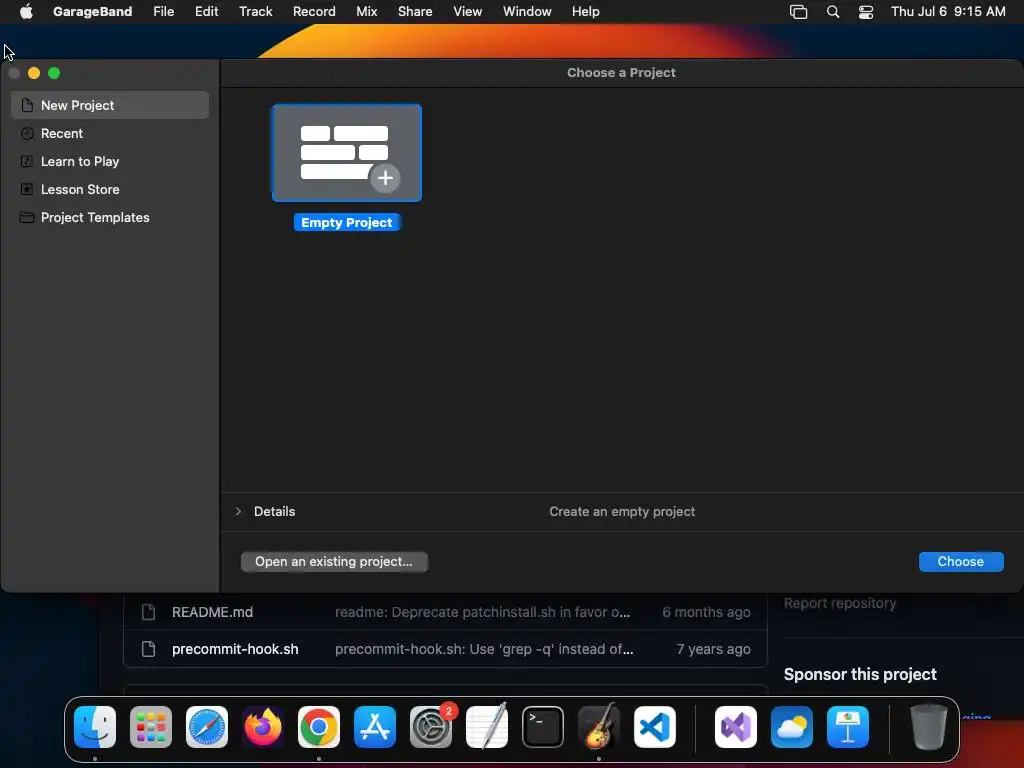Open the Share menu
This screenshot has width=1024, height=768.
click(x=415, y=11)
